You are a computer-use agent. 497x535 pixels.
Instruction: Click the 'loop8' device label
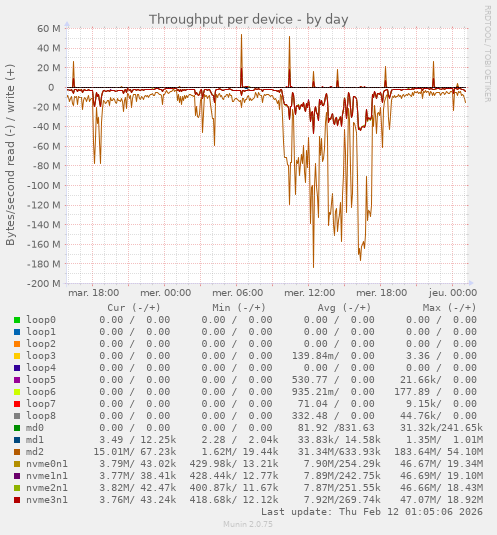pos(41,416)
